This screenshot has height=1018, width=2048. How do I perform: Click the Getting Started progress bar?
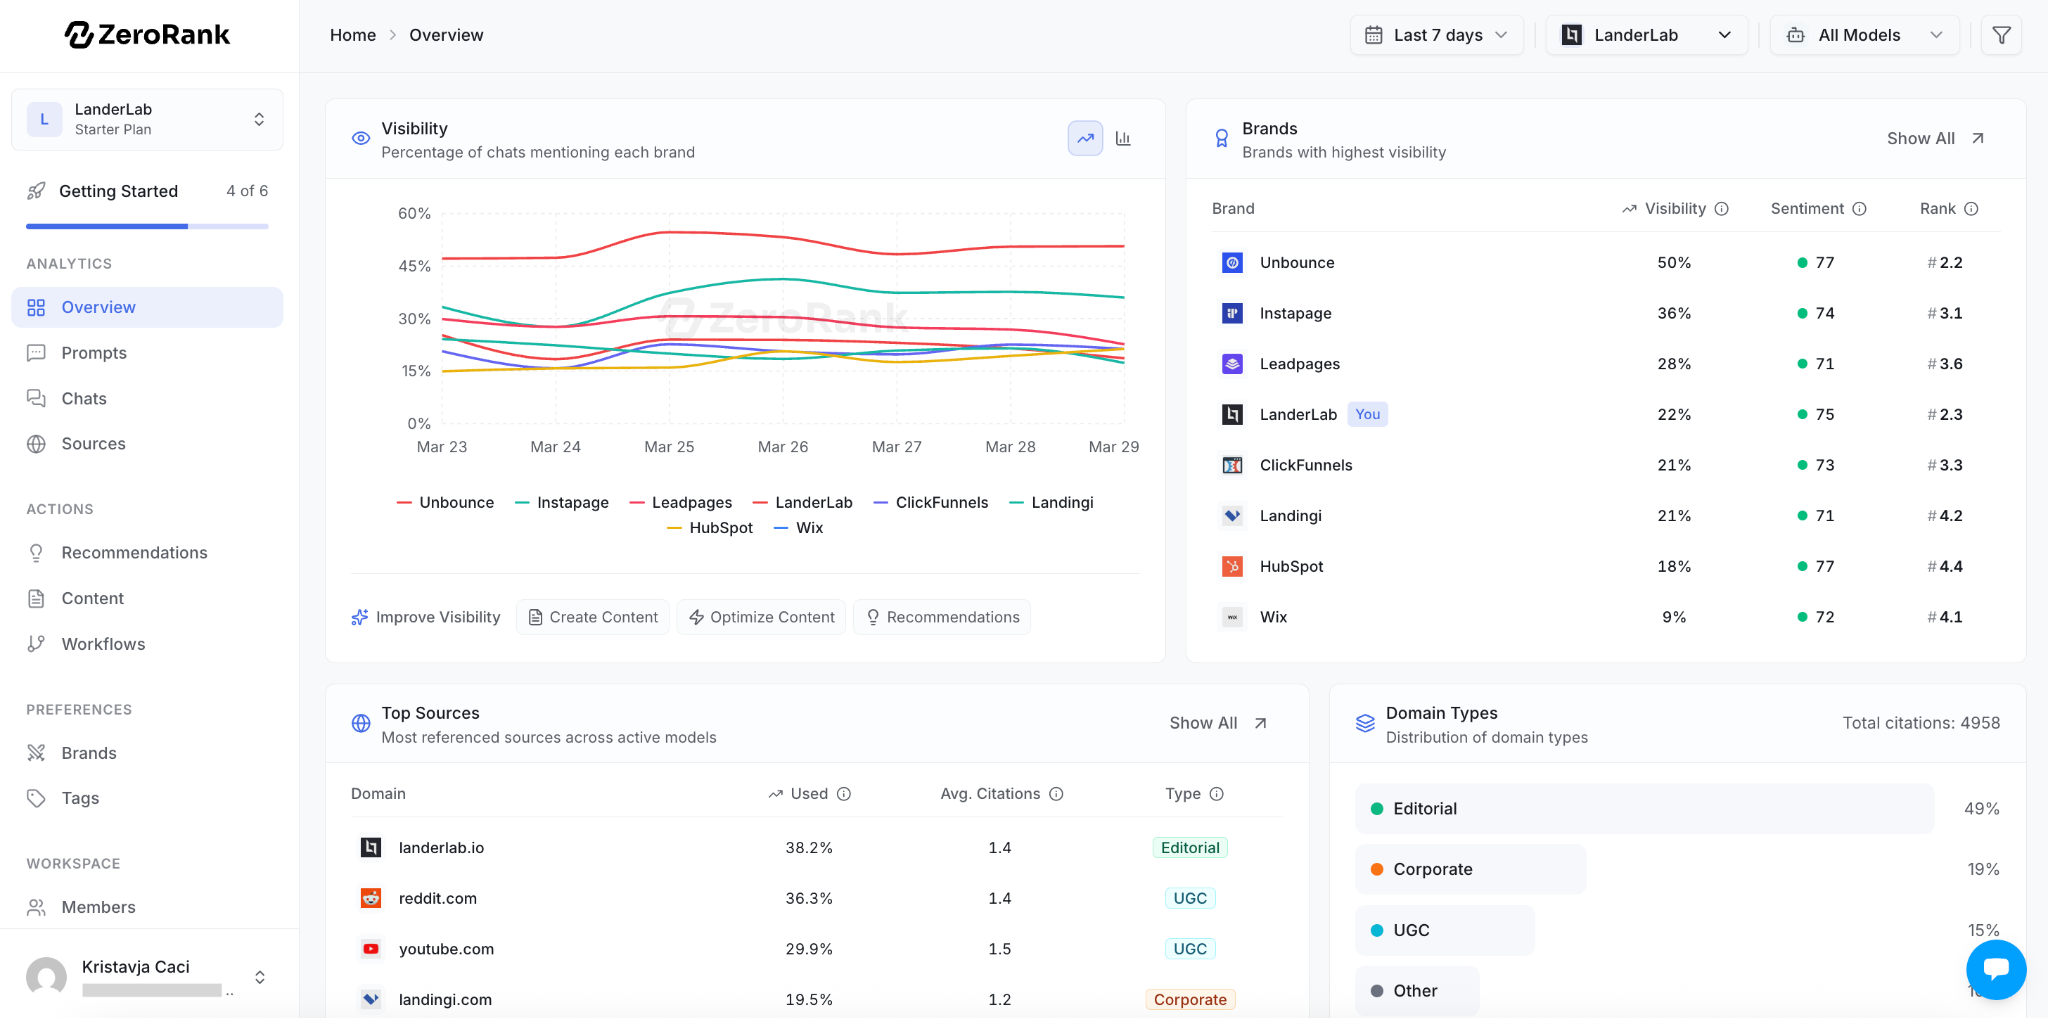point(147,226)
